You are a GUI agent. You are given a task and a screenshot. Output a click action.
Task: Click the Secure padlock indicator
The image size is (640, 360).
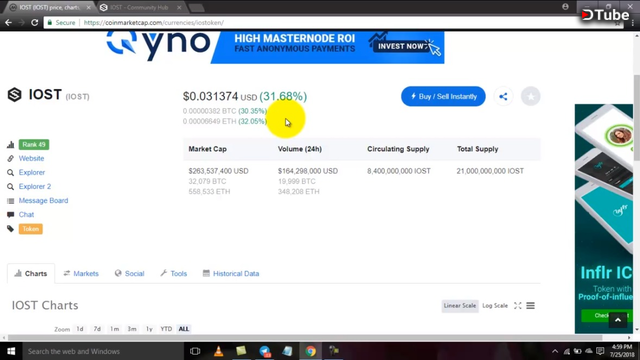pos(61,22)
